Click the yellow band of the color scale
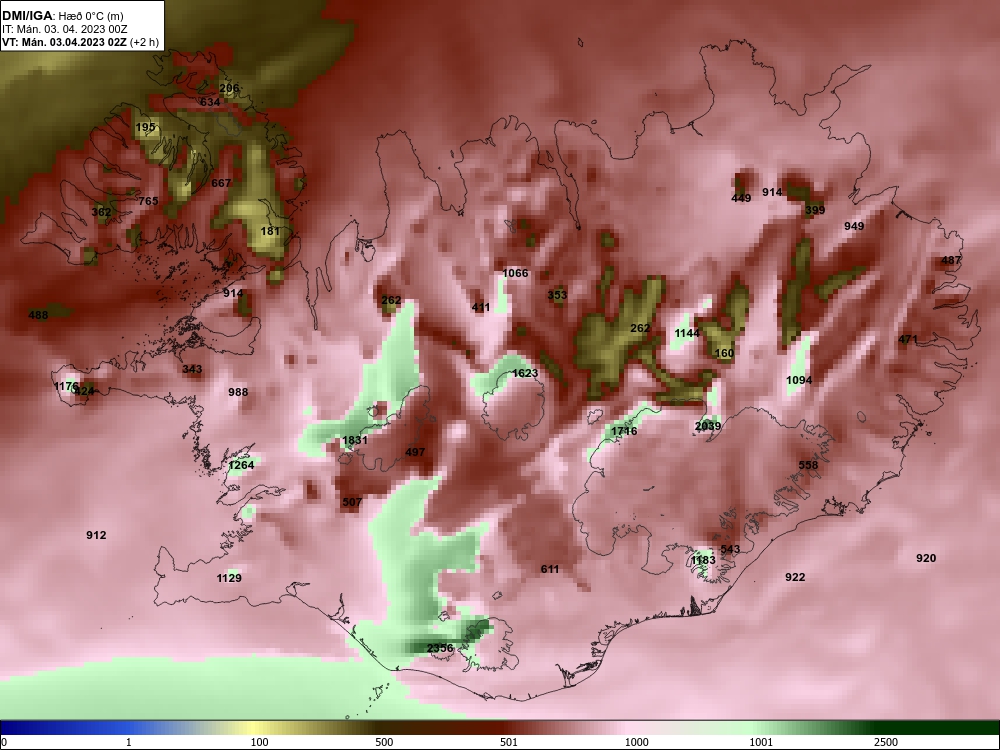The width and height of the screenshot is (1000, 750). (x=252, y=728)
